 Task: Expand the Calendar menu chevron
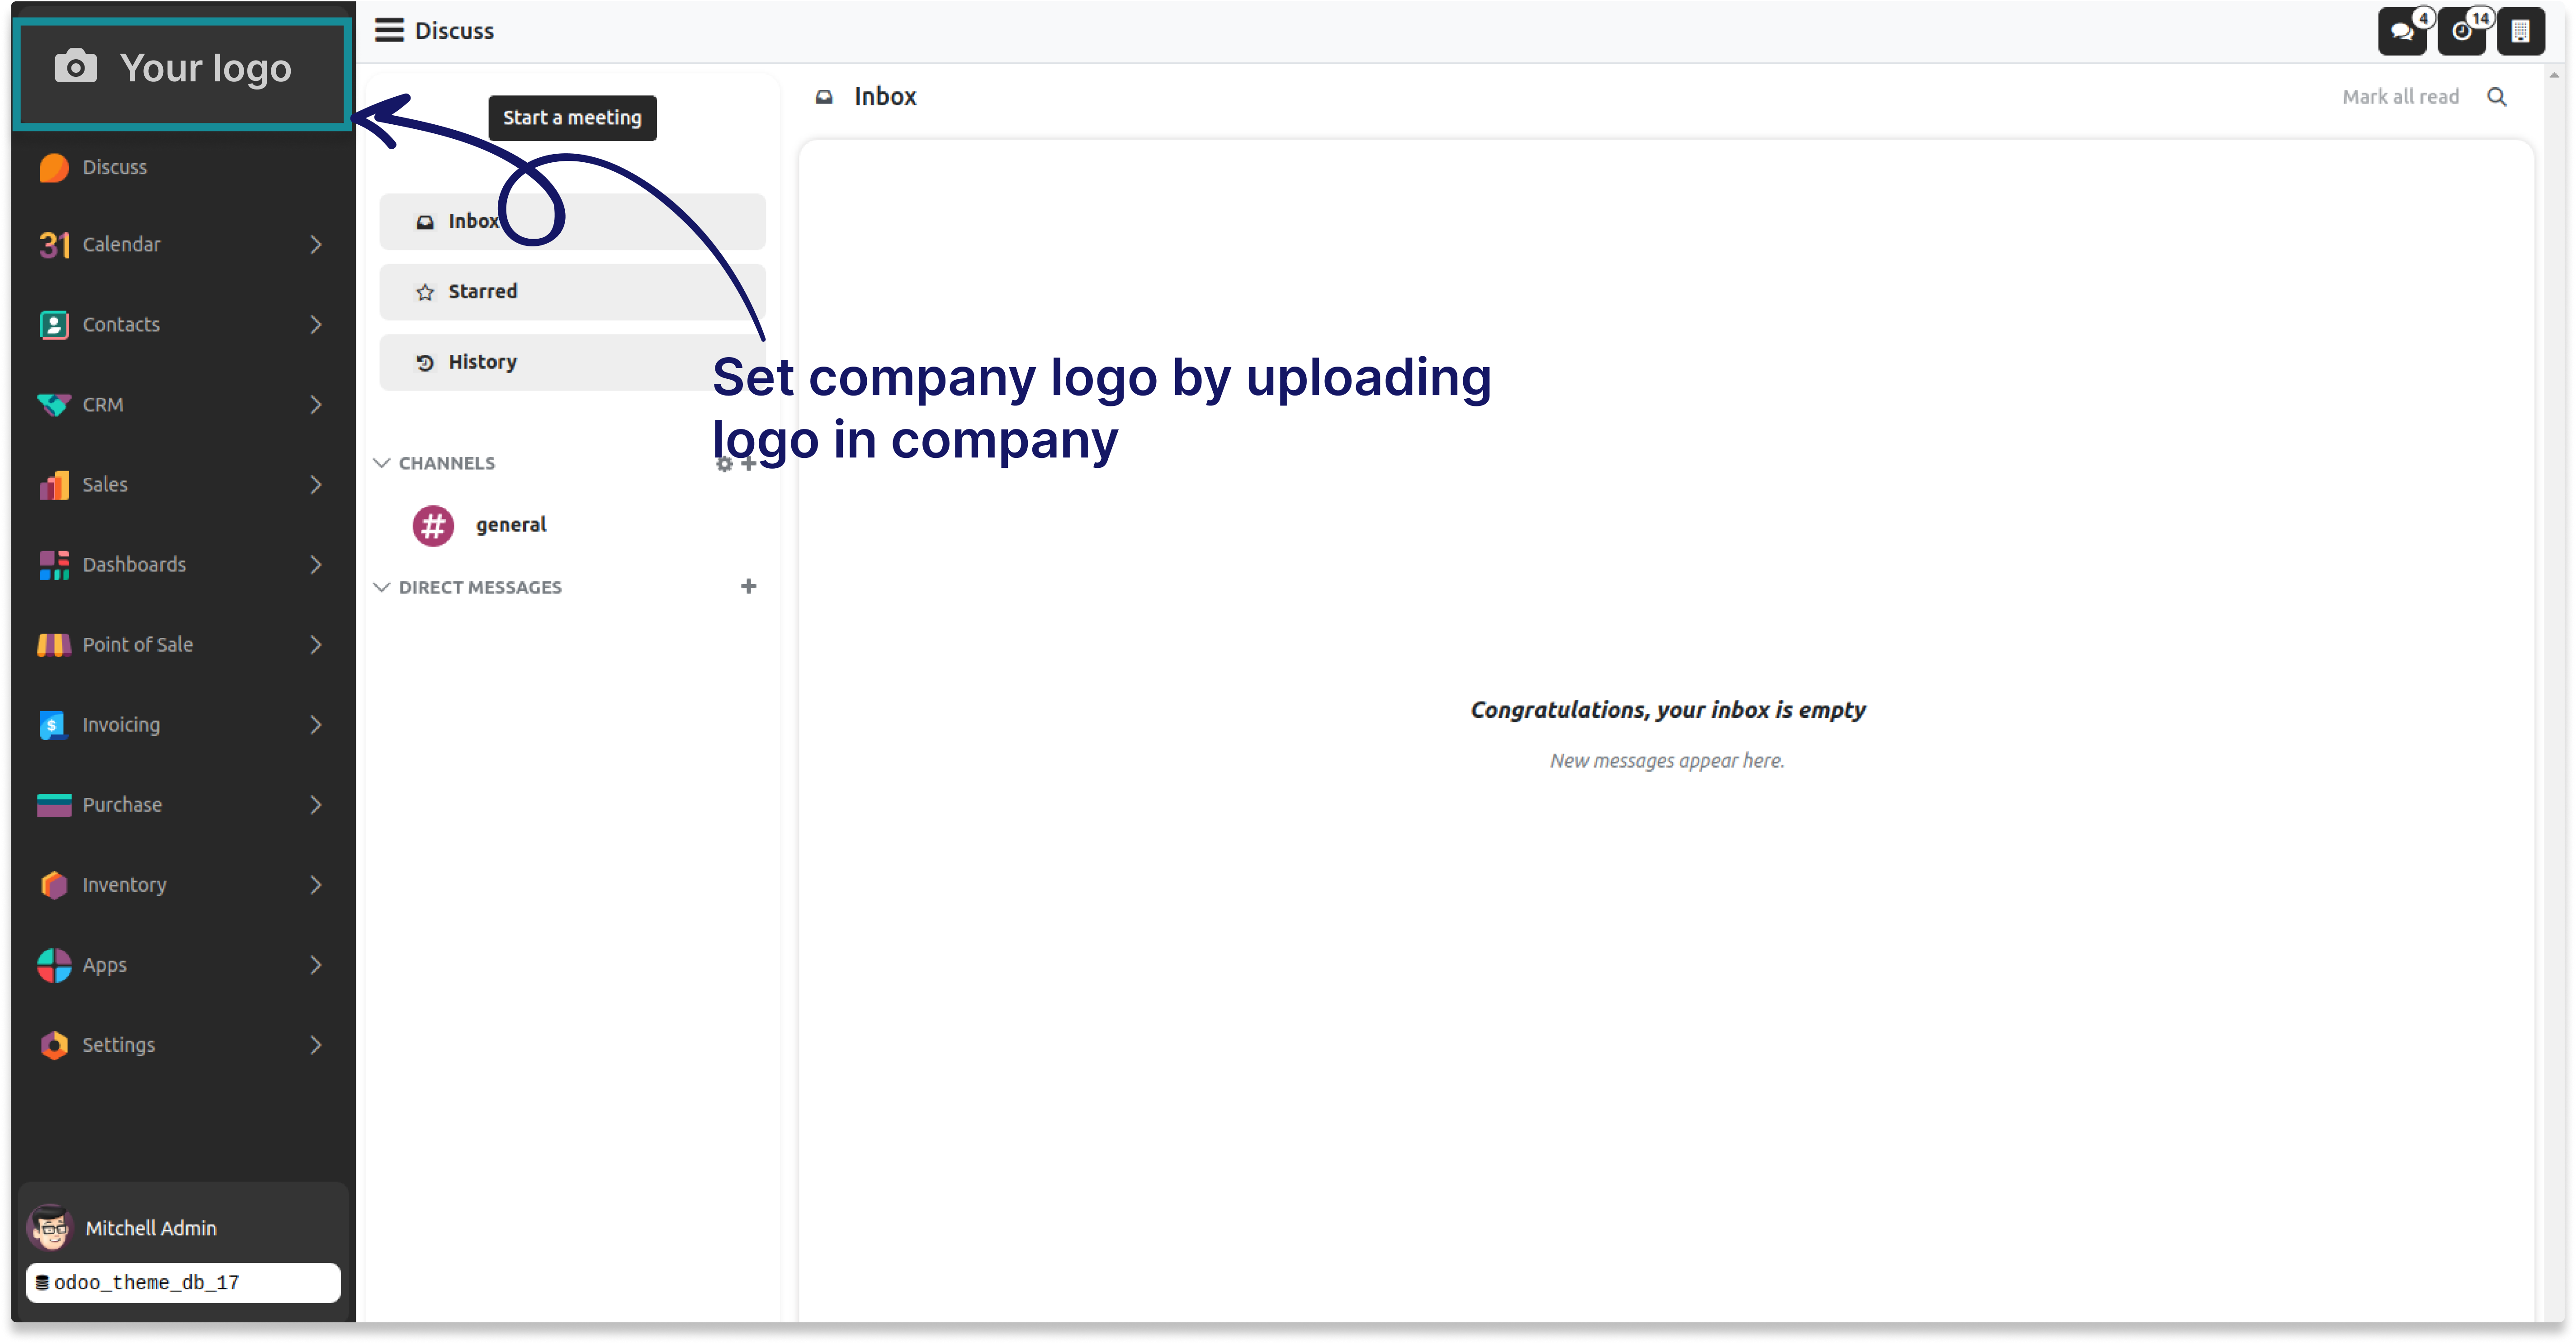click(316, 244)
